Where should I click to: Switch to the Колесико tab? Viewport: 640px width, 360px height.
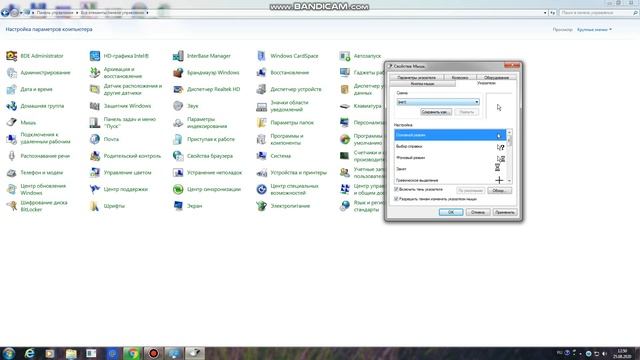(x=460, y=77)
